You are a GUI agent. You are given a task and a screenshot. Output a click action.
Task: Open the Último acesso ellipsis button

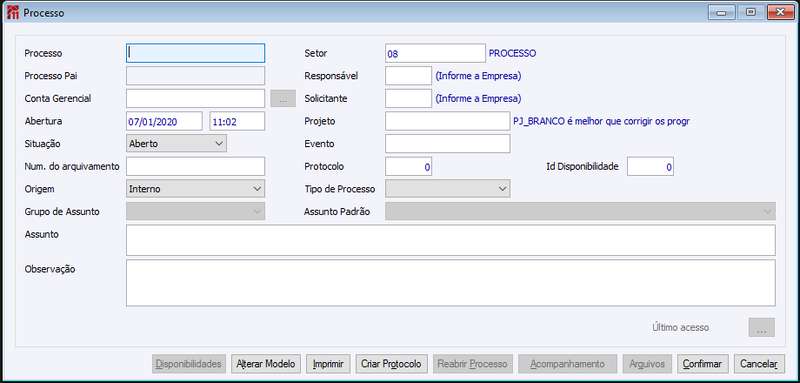tap(762, 327)
